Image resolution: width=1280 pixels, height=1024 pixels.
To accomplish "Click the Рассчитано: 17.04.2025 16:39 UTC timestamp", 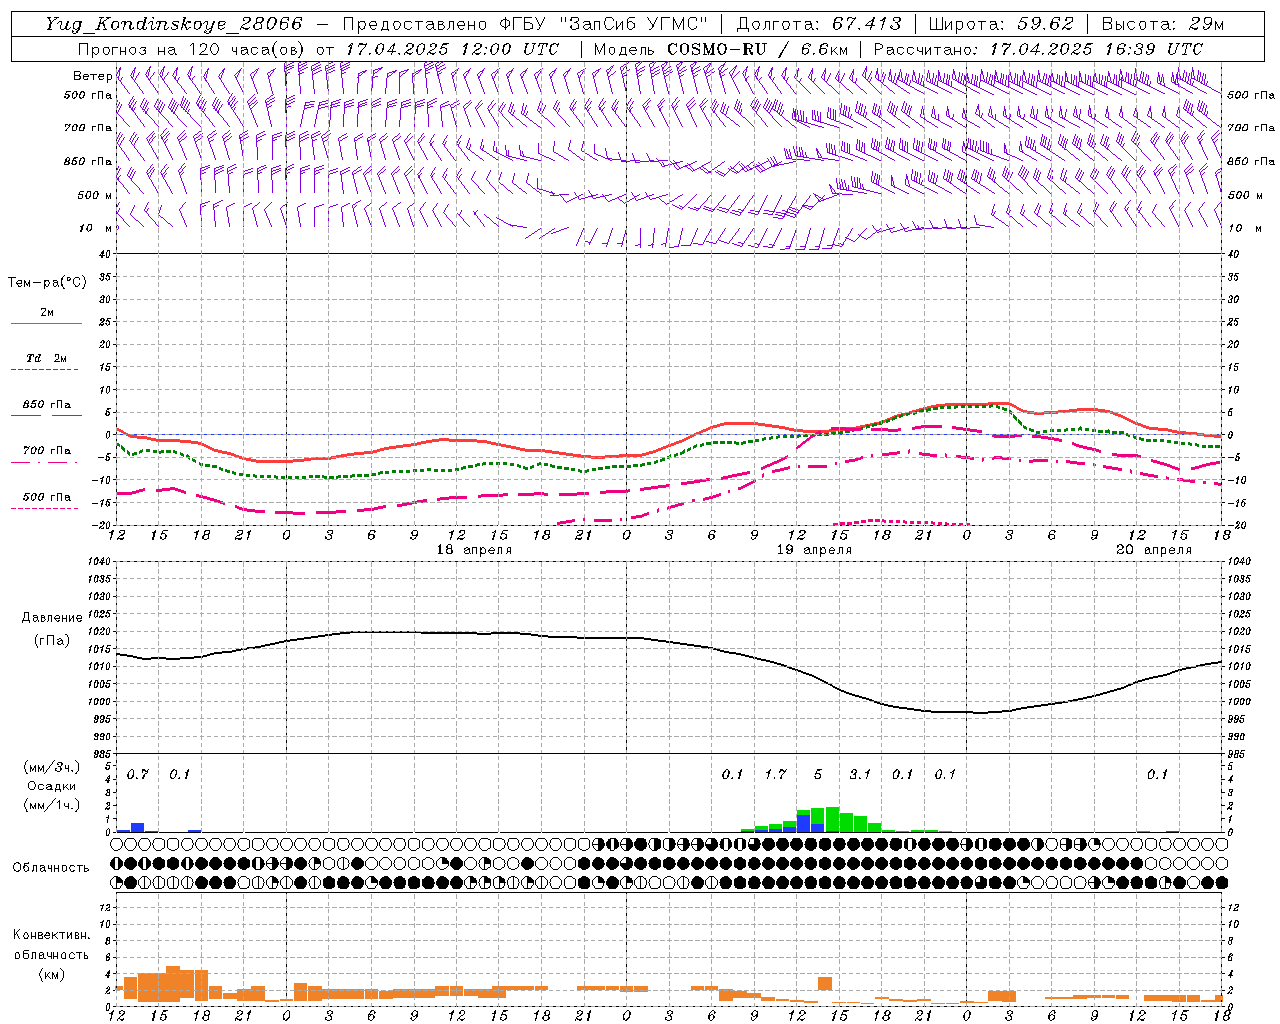I will point(1038,49).
